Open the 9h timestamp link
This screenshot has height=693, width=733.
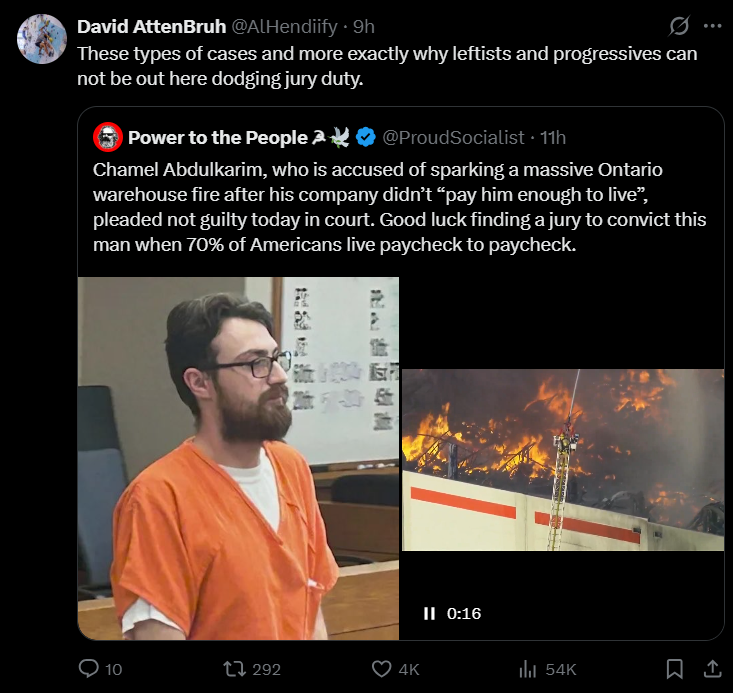[364, 27]
